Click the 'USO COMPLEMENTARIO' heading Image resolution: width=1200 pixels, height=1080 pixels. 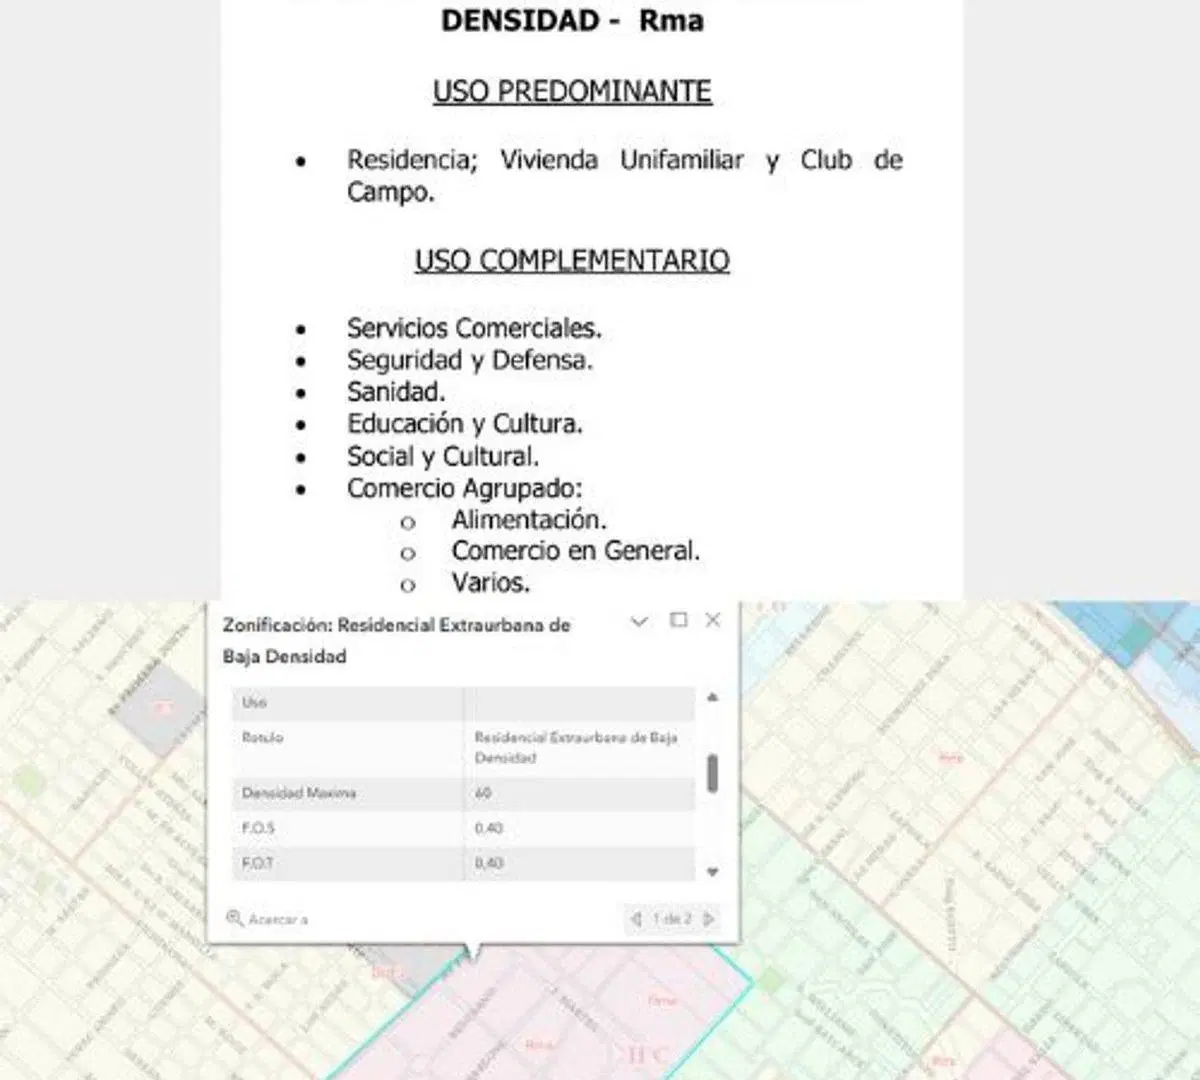pos(572,260)
